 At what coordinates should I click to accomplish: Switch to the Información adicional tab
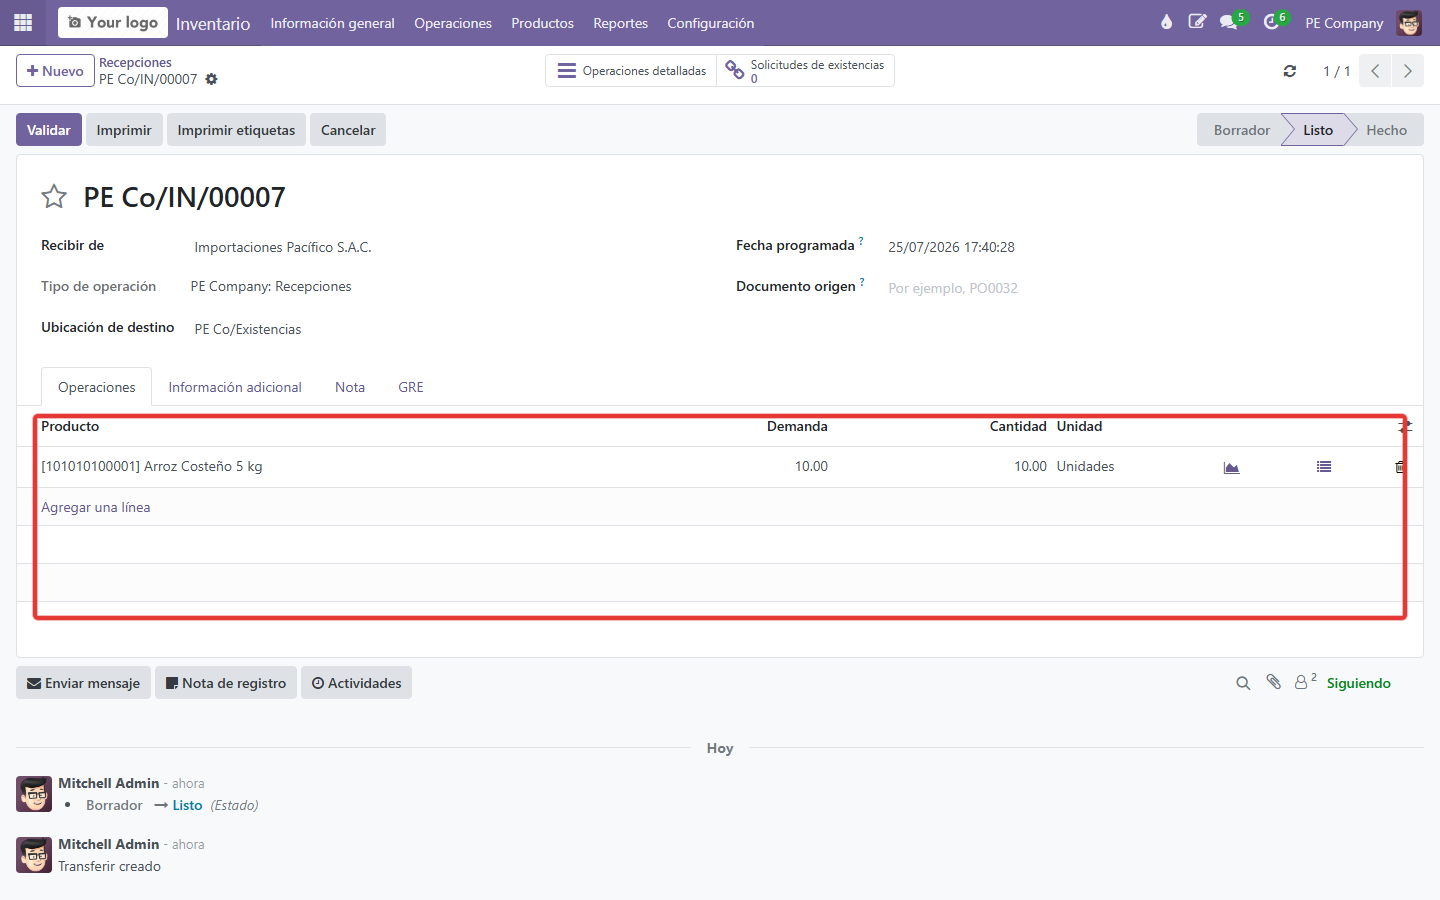point(235,387)
